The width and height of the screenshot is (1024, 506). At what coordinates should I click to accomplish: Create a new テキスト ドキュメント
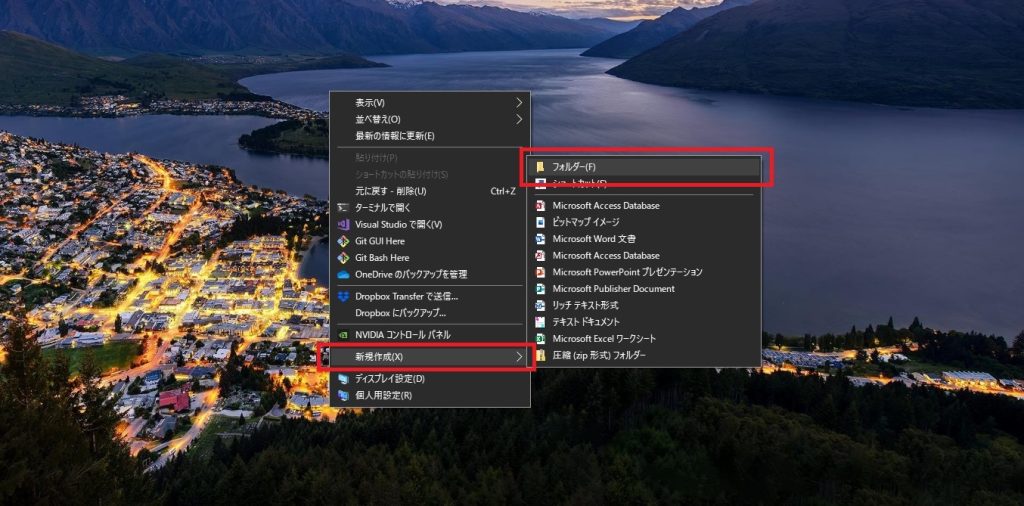point(586,322)
